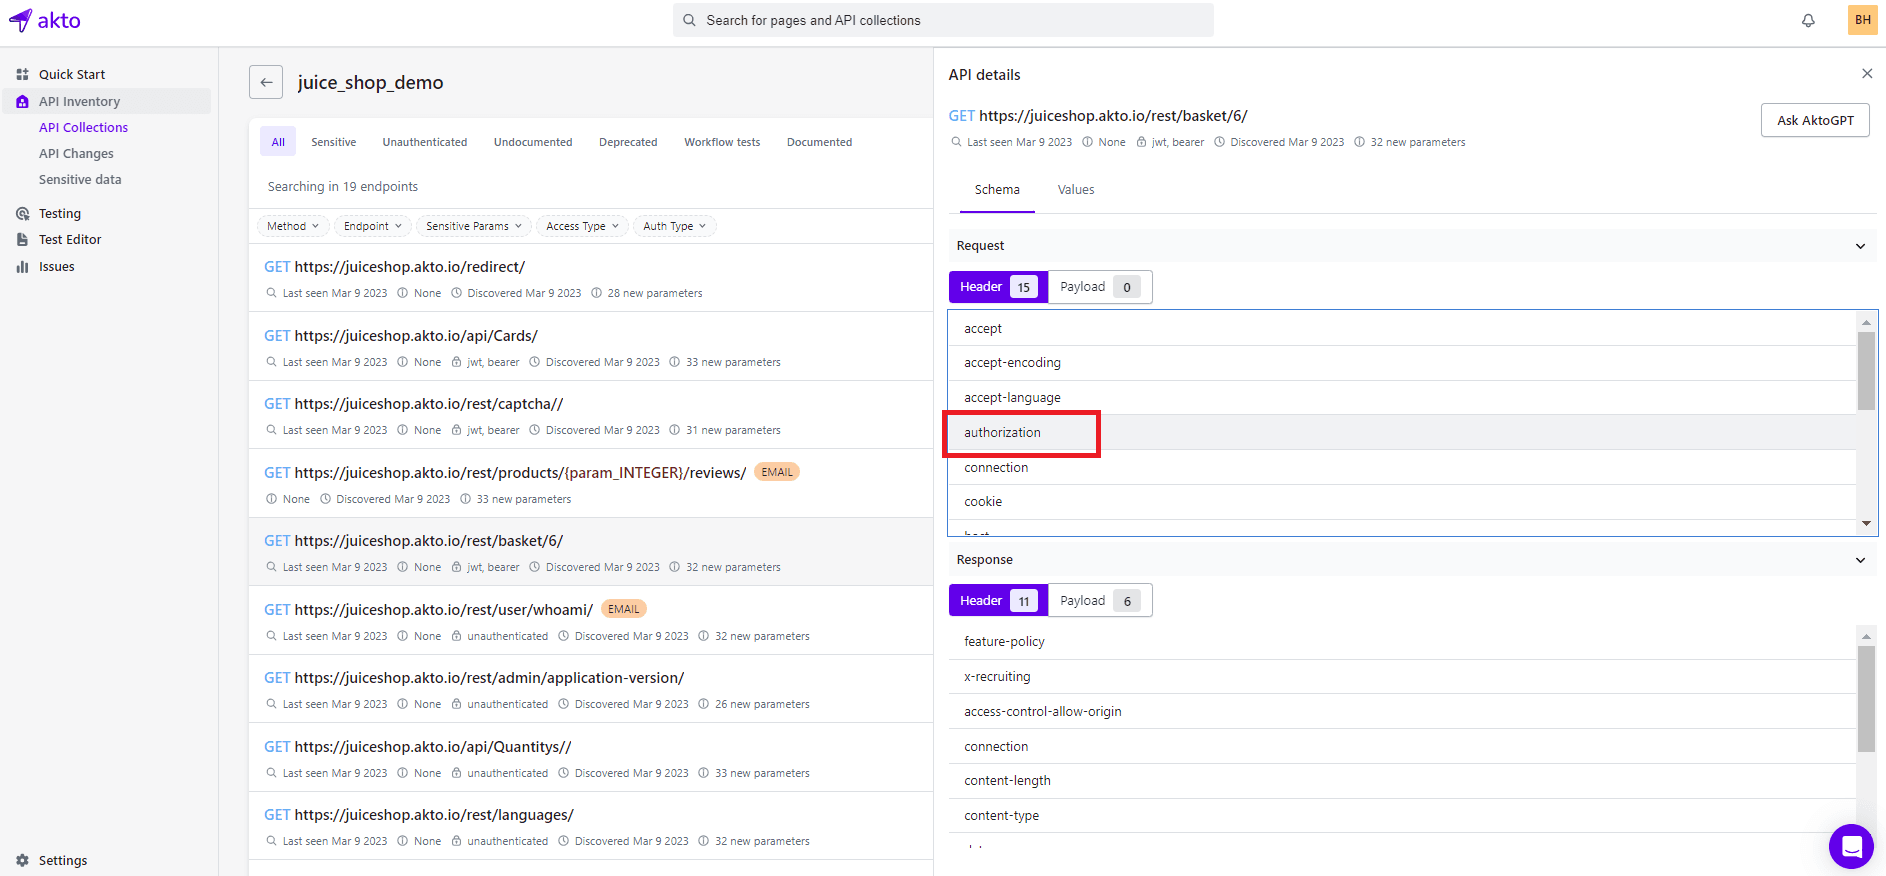Select the accept-language request header
The image size is (1886, 876).
(x=1402, y=398)
